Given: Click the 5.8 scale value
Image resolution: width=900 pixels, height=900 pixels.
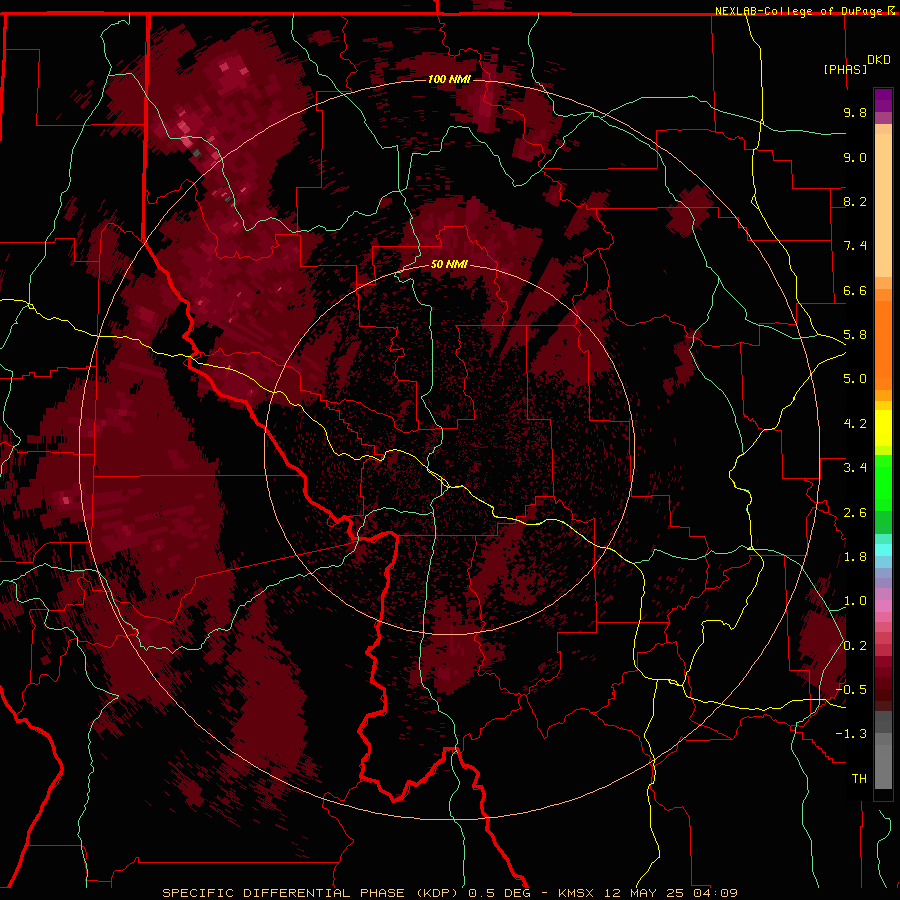Looking at the screenshot, I should pyautogui.click(x=855, y=335).
